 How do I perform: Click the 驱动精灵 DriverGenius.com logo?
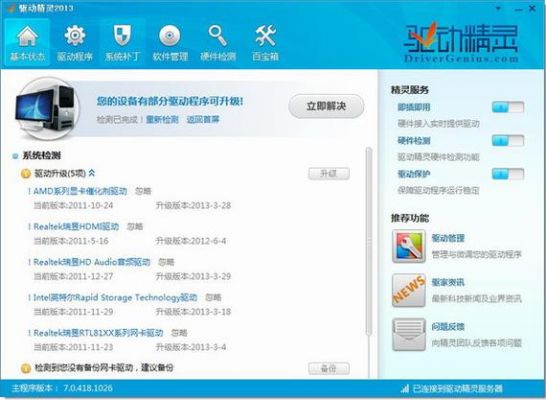click(x=461, y=42)
